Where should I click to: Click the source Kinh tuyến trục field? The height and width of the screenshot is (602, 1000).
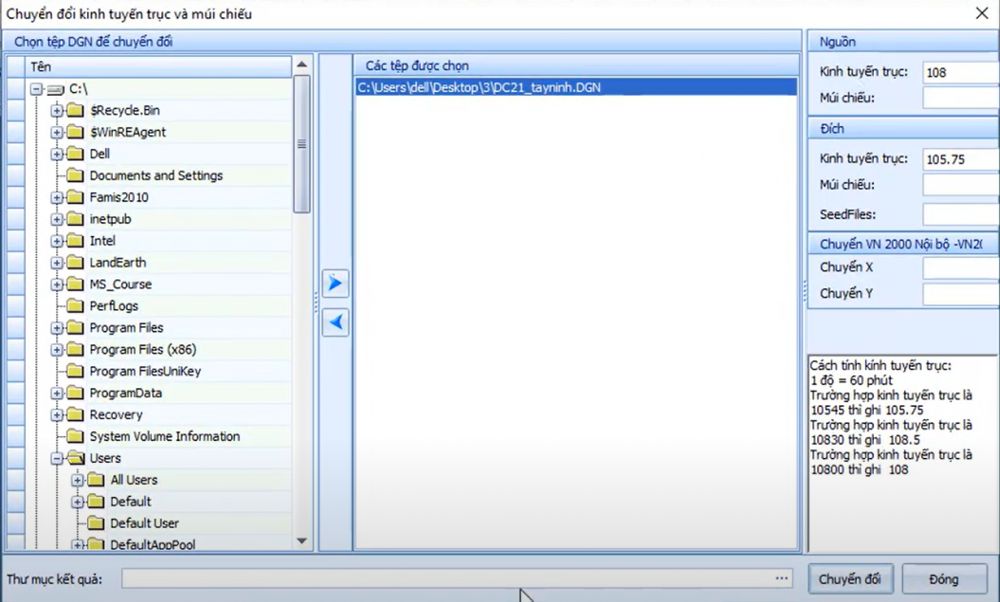tap(960, 72)
